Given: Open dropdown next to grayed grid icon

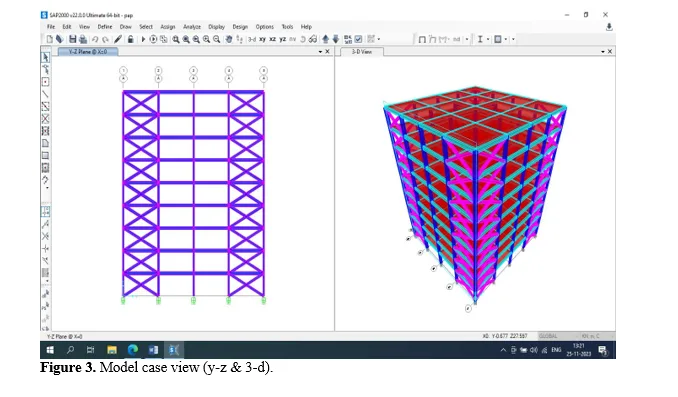Looking at the screenshot, I should [x=379, y=39].
